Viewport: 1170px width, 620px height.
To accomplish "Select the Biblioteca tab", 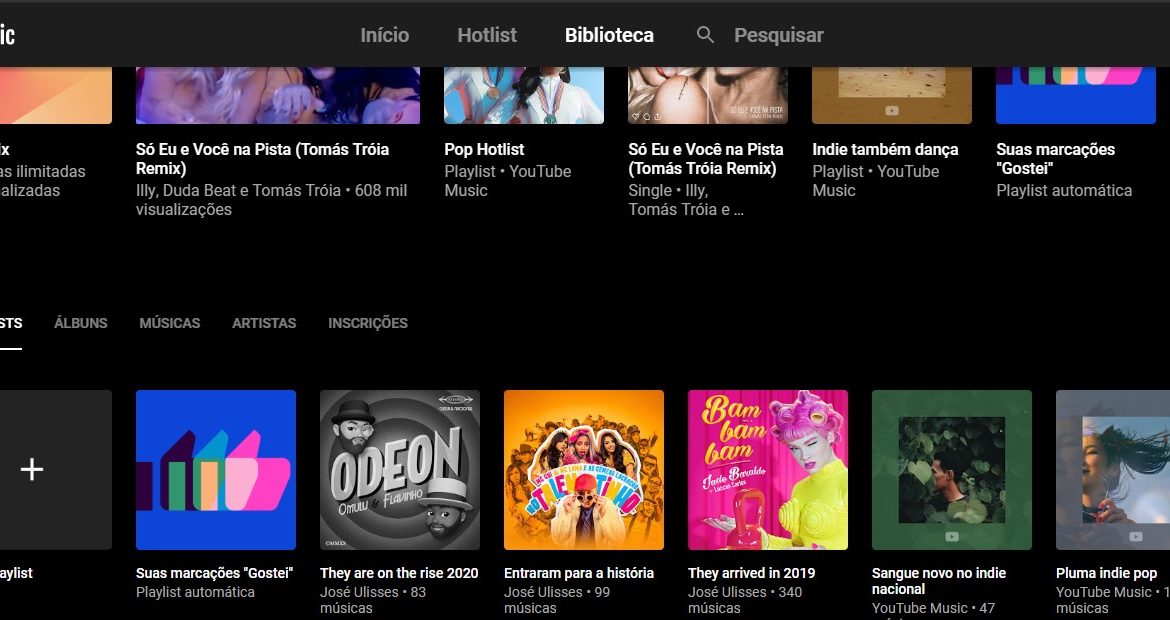I will click(x=609, y=35).
